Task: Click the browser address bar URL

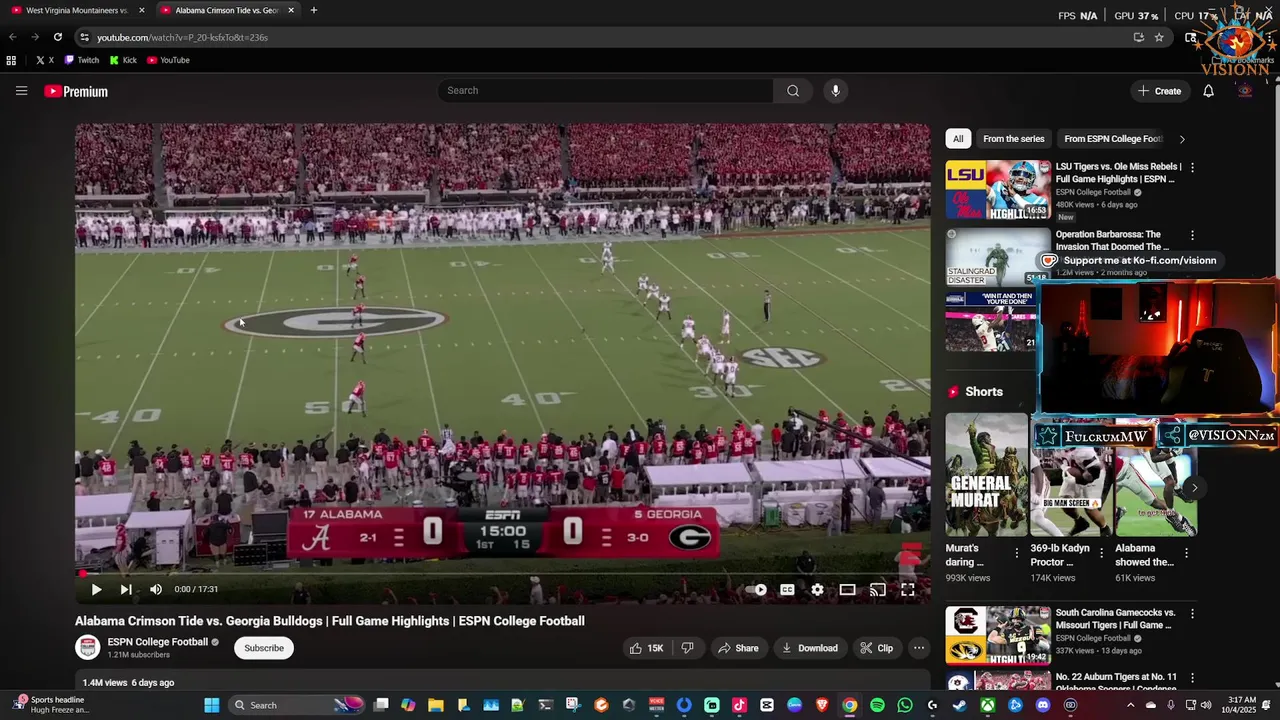Action: point(182,37)
